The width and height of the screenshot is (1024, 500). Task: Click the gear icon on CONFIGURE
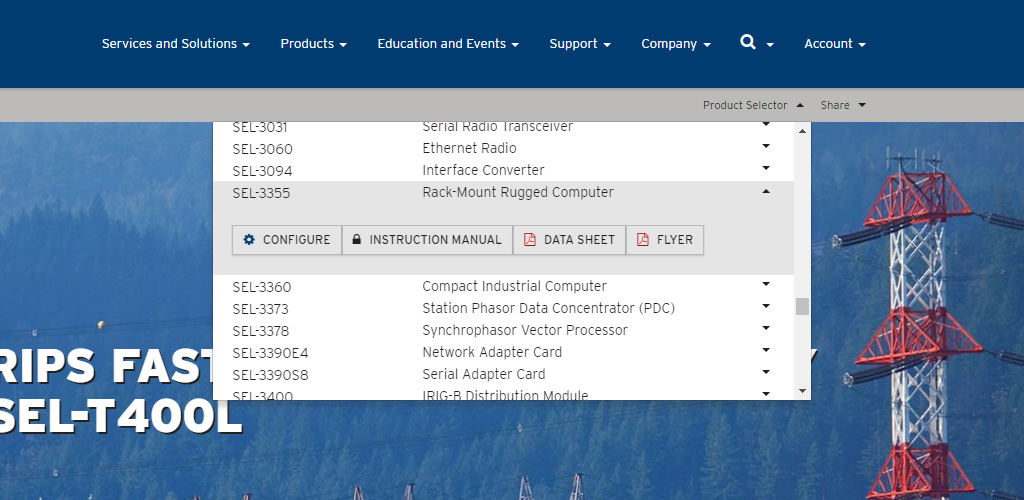point(249,240)
